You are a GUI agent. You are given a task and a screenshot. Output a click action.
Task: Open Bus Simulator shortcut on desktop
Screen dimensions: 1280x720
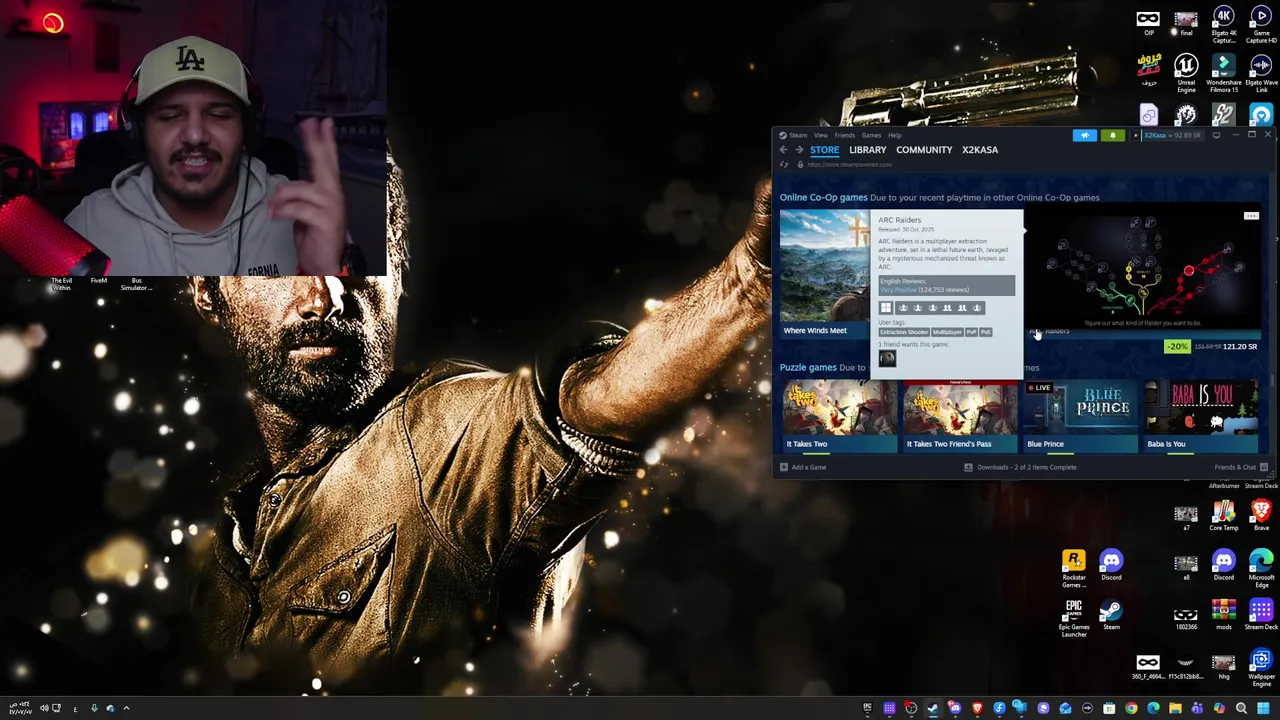136,284
